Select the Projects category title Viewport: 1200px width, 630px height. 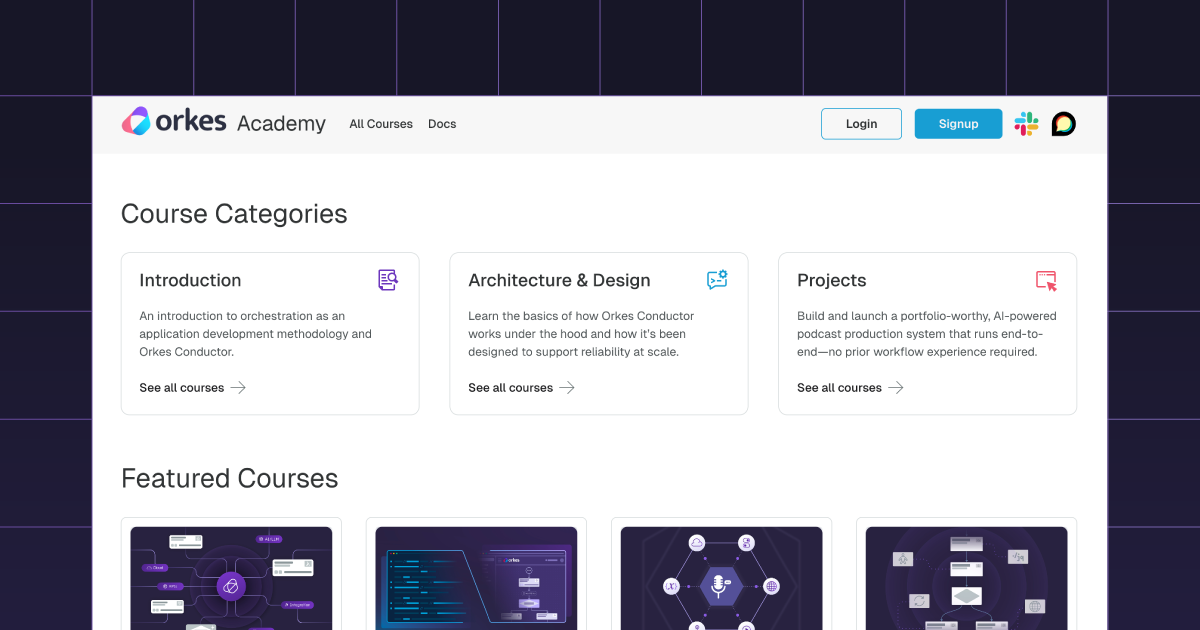coord(831,281)
